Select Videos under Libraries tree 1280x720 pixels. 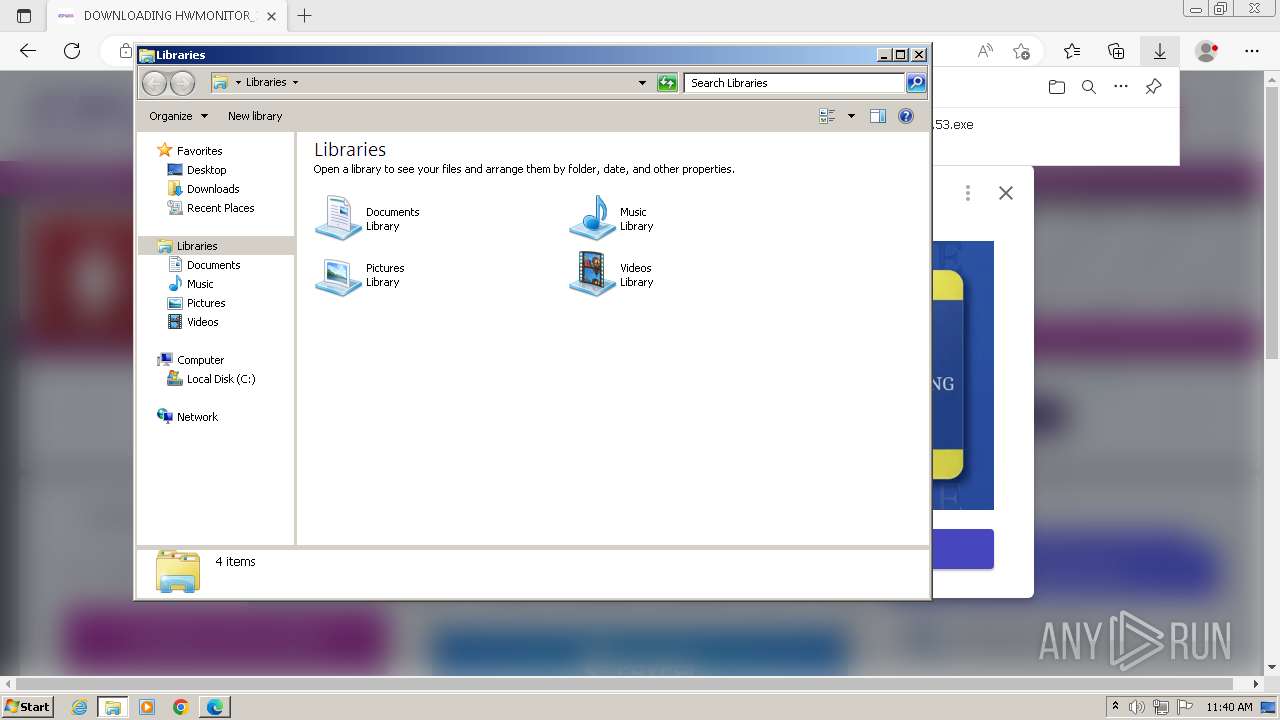202,322
